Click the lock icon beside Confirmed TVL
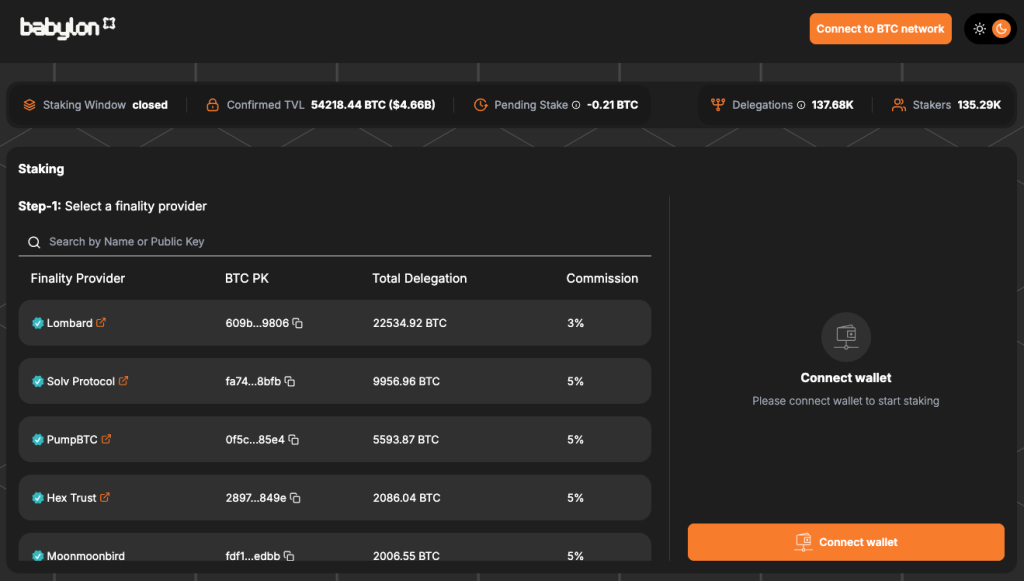 [211, 104]
